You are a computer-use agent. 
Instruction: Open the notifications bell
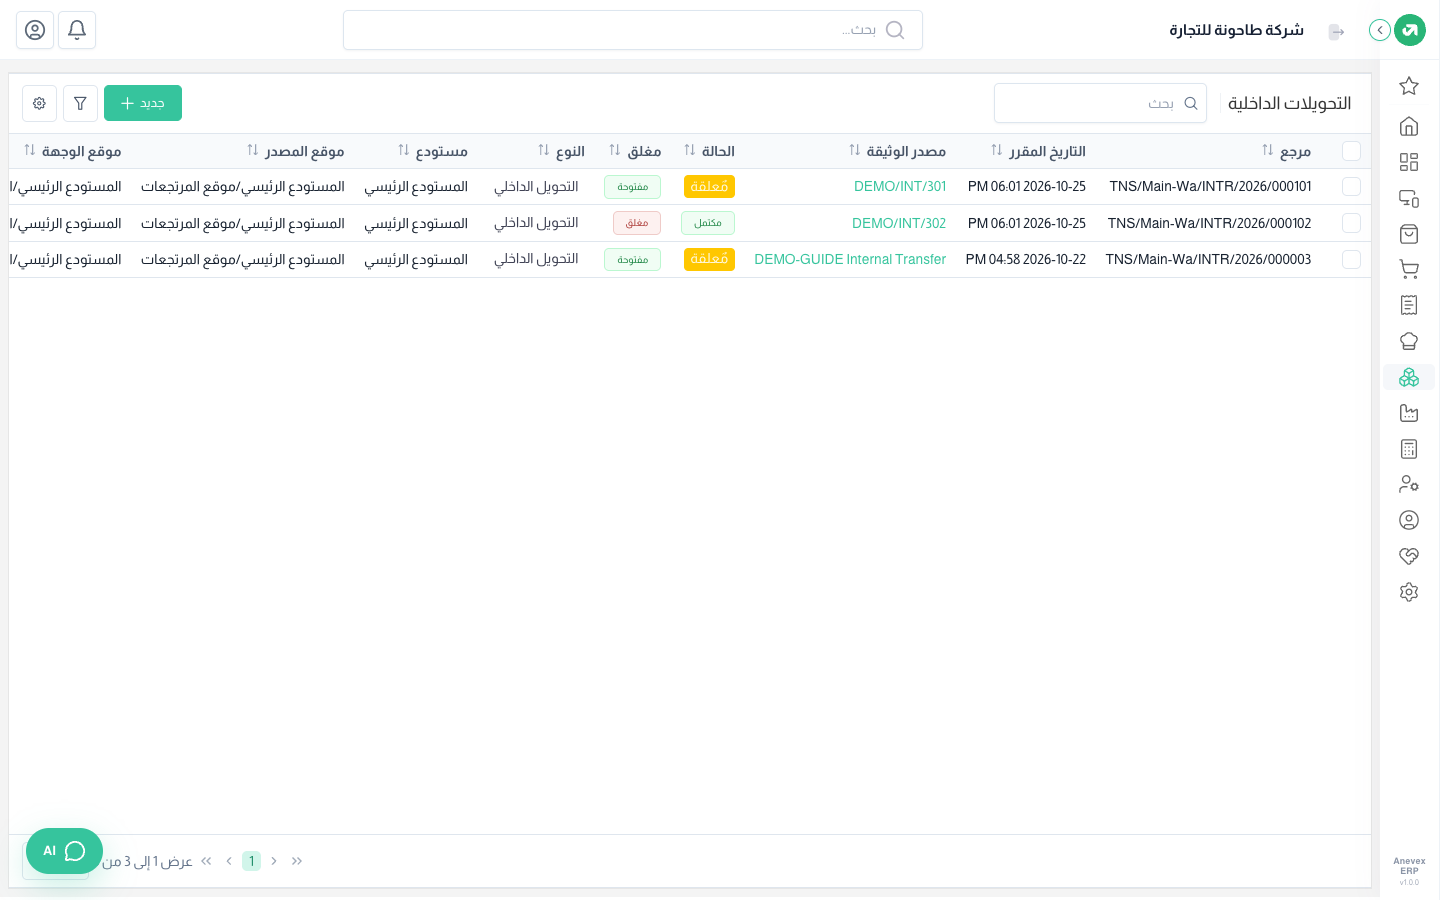77,30
